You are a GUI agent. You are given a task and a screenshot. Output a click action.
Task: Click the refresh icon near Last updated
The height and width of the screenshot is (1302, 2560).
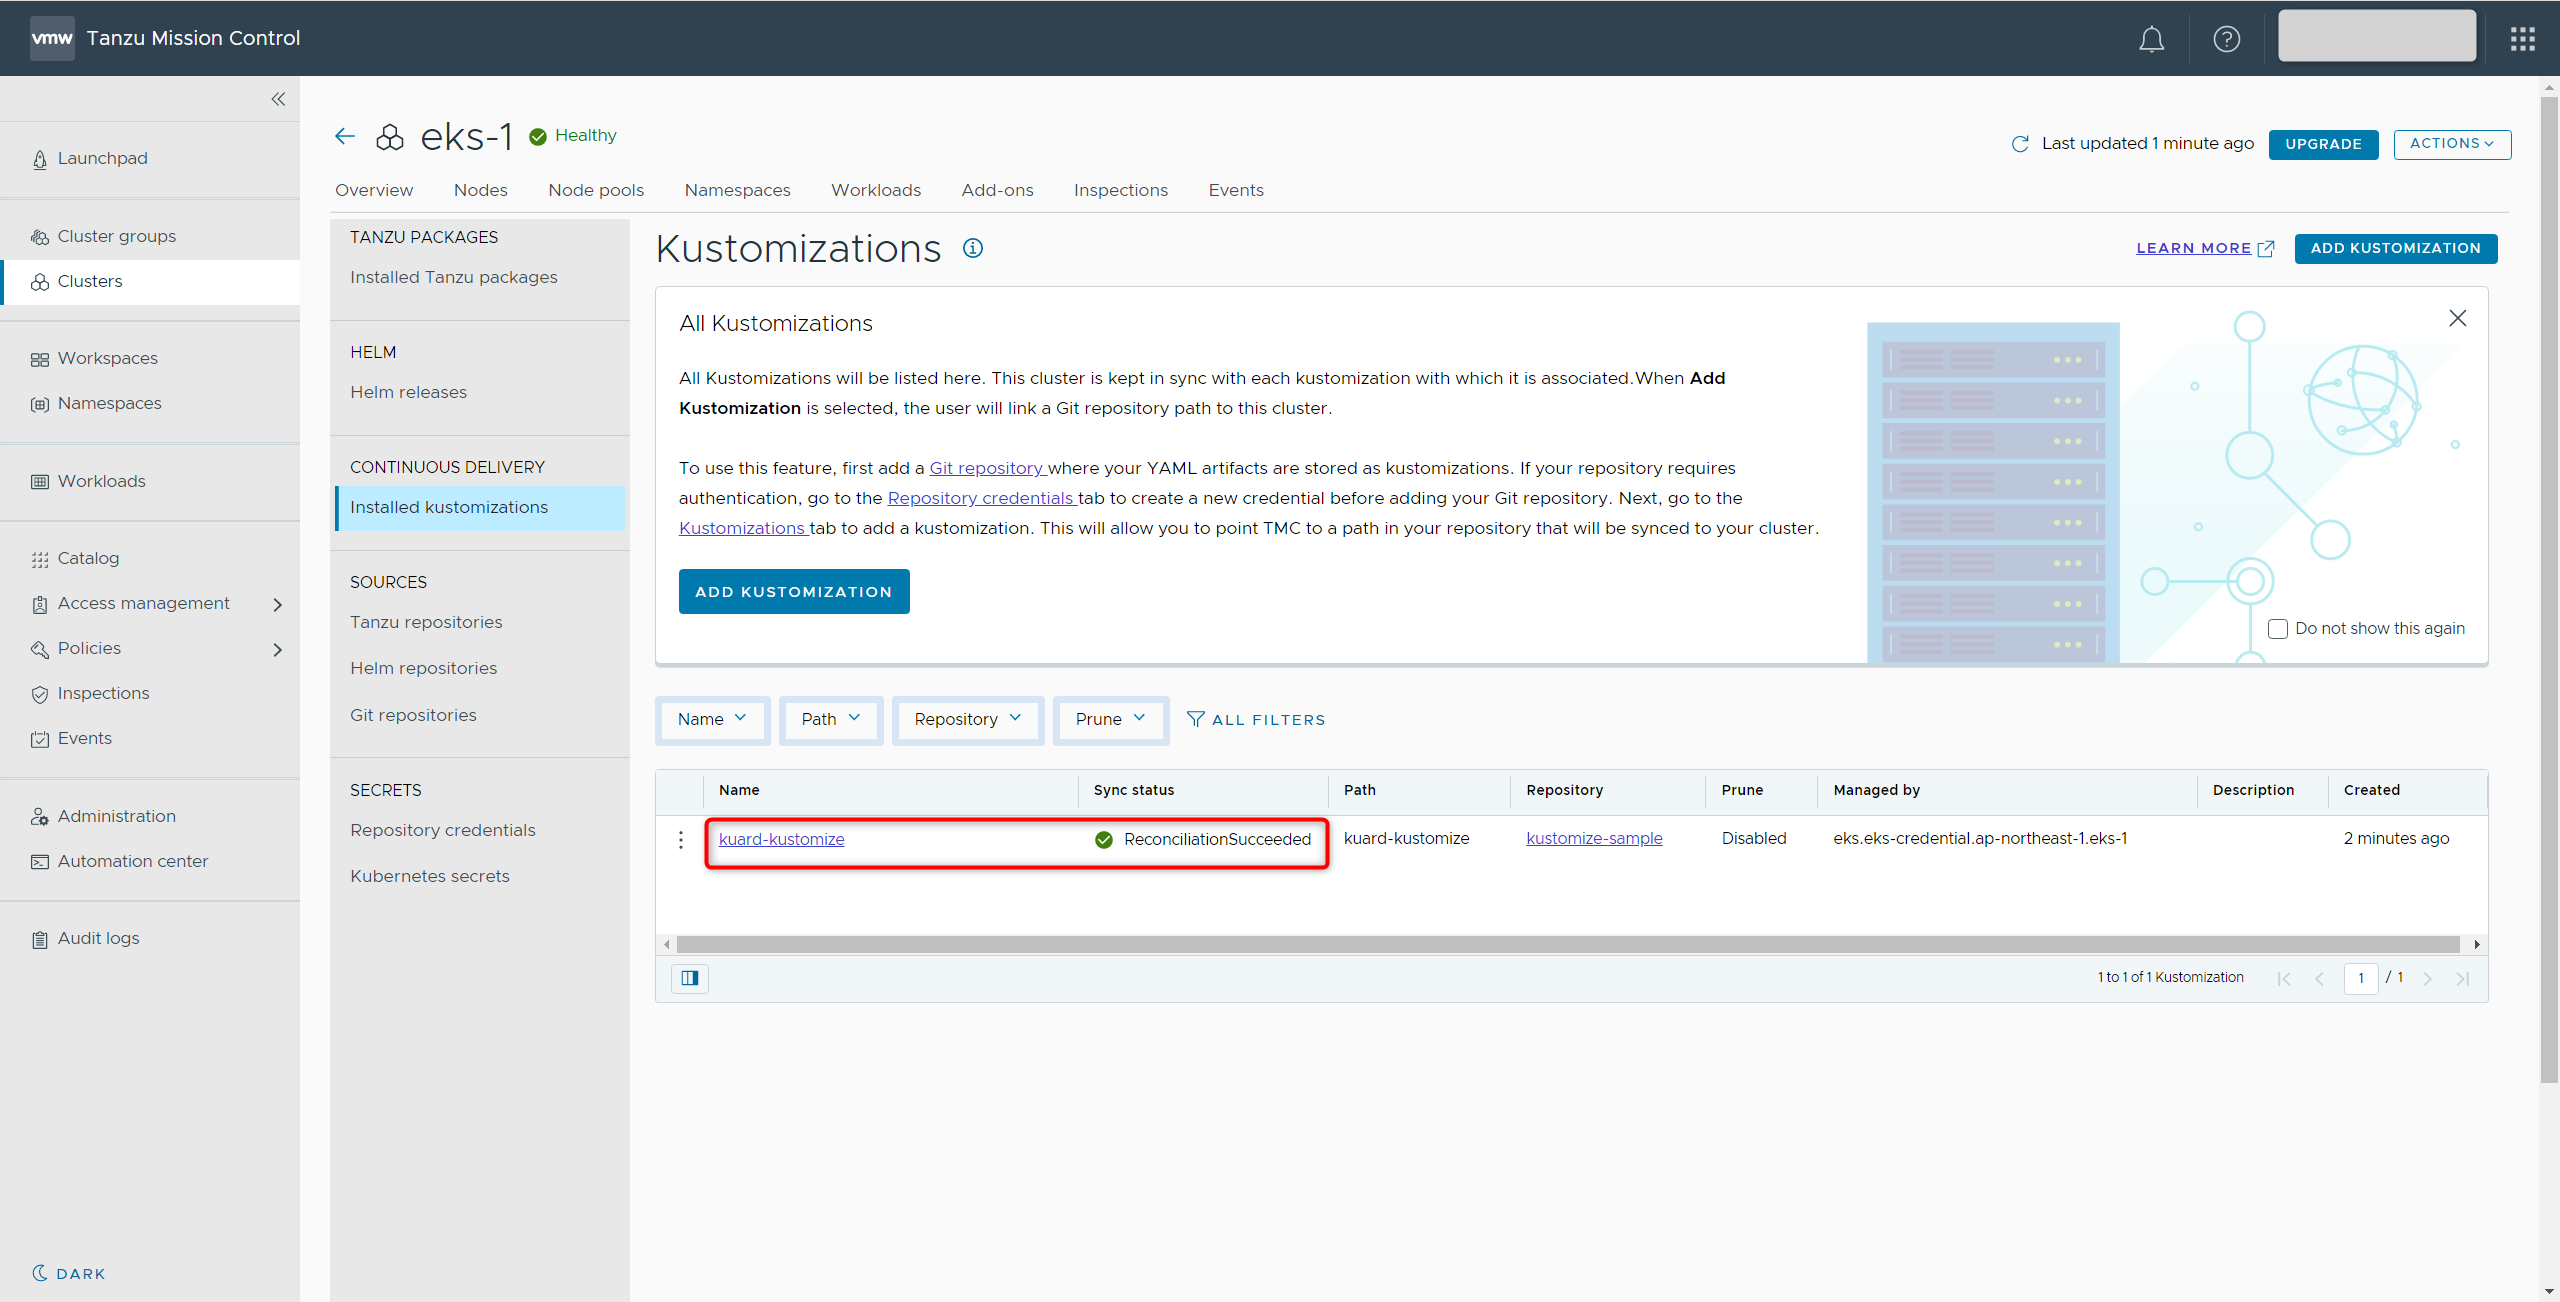(2020, 144)
